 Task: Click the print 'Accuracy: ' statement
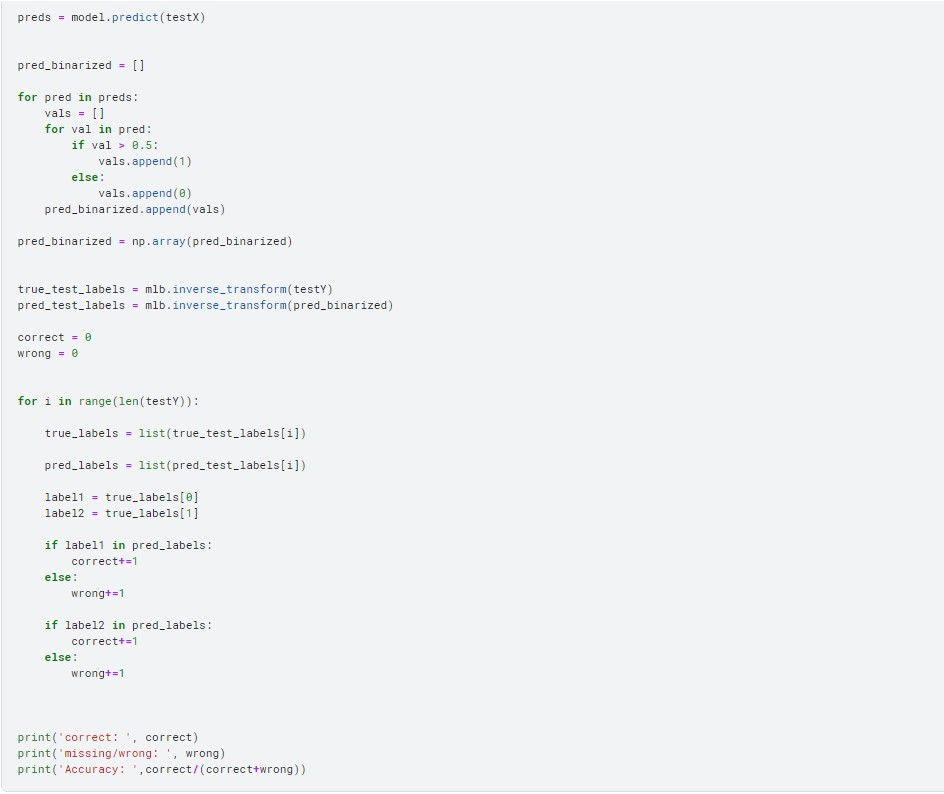pyautogui.click(x=162, y=769)
